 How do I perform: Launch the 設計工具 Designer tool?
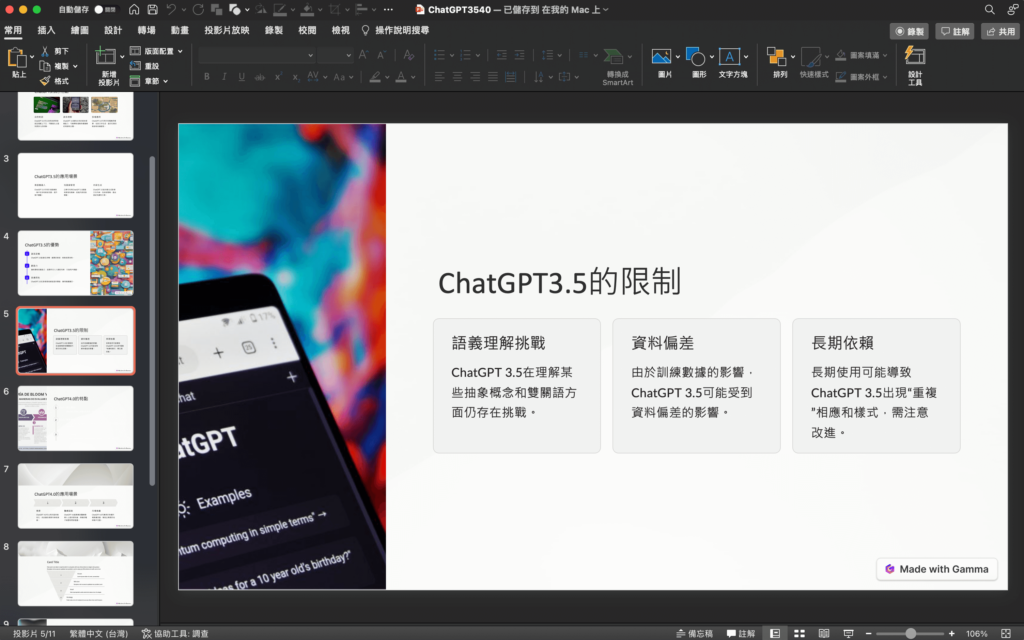[916, 58]
